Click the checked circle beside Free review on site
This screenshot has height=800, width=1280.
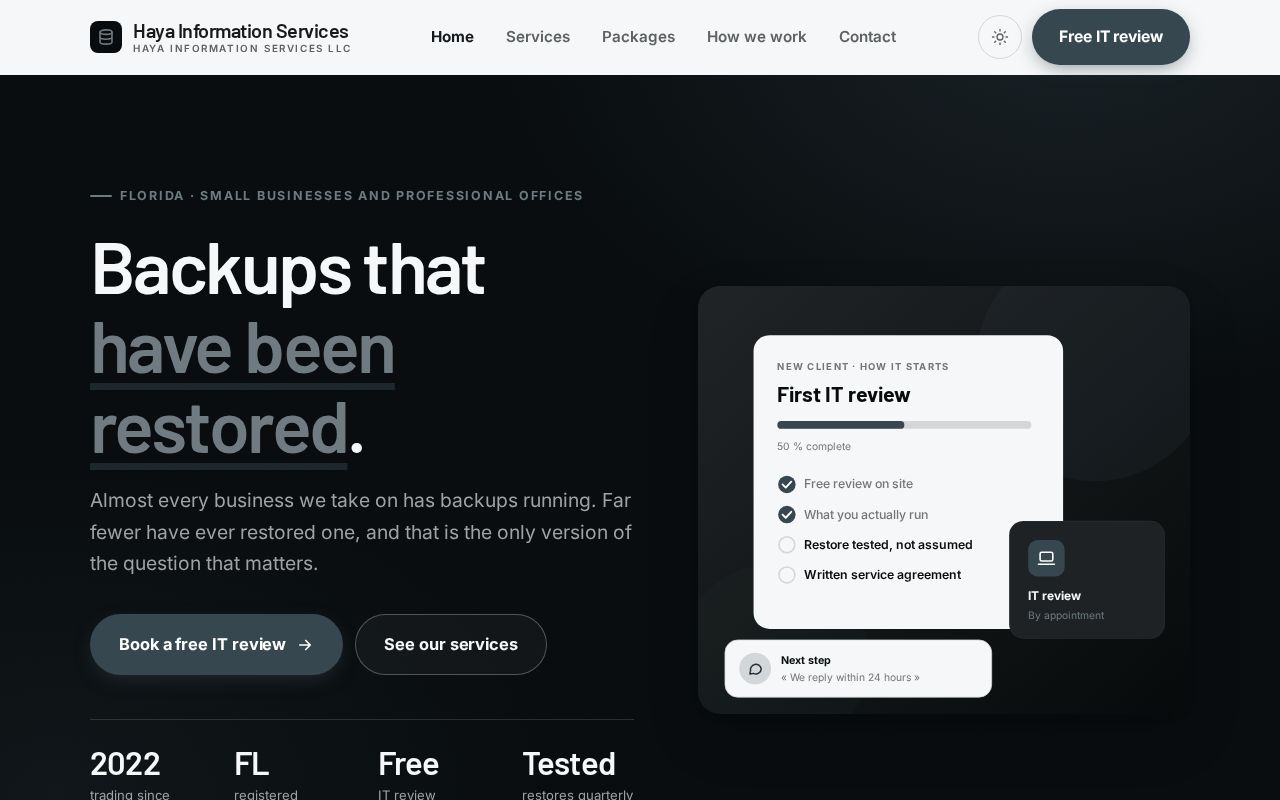[787, 484]
